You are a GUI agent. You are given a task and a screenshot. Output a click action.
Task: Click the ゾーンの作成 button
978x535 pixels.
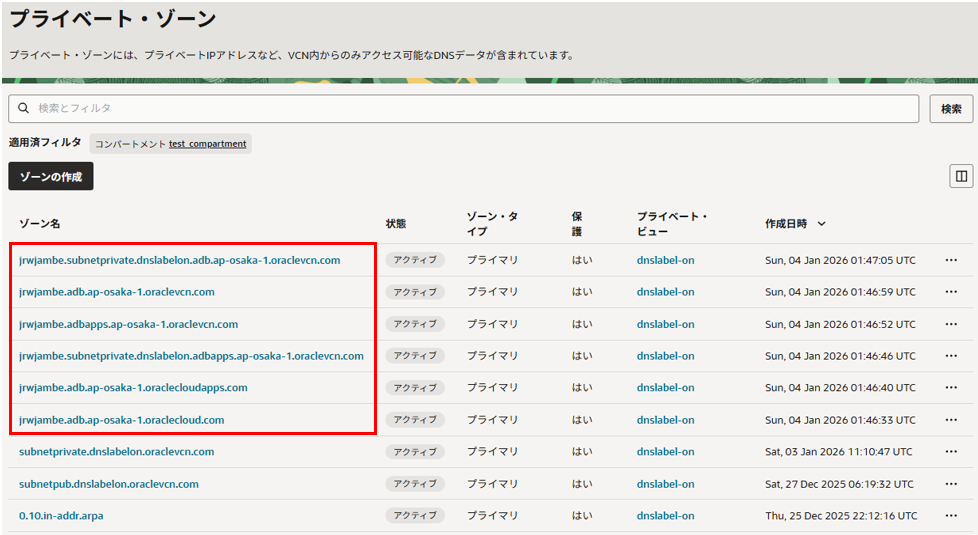tap(51, 177)
